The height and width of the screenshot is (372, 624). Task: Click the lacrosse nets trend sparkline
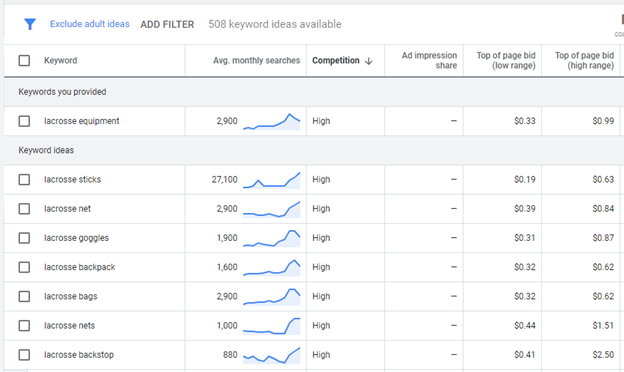point(272,326)
